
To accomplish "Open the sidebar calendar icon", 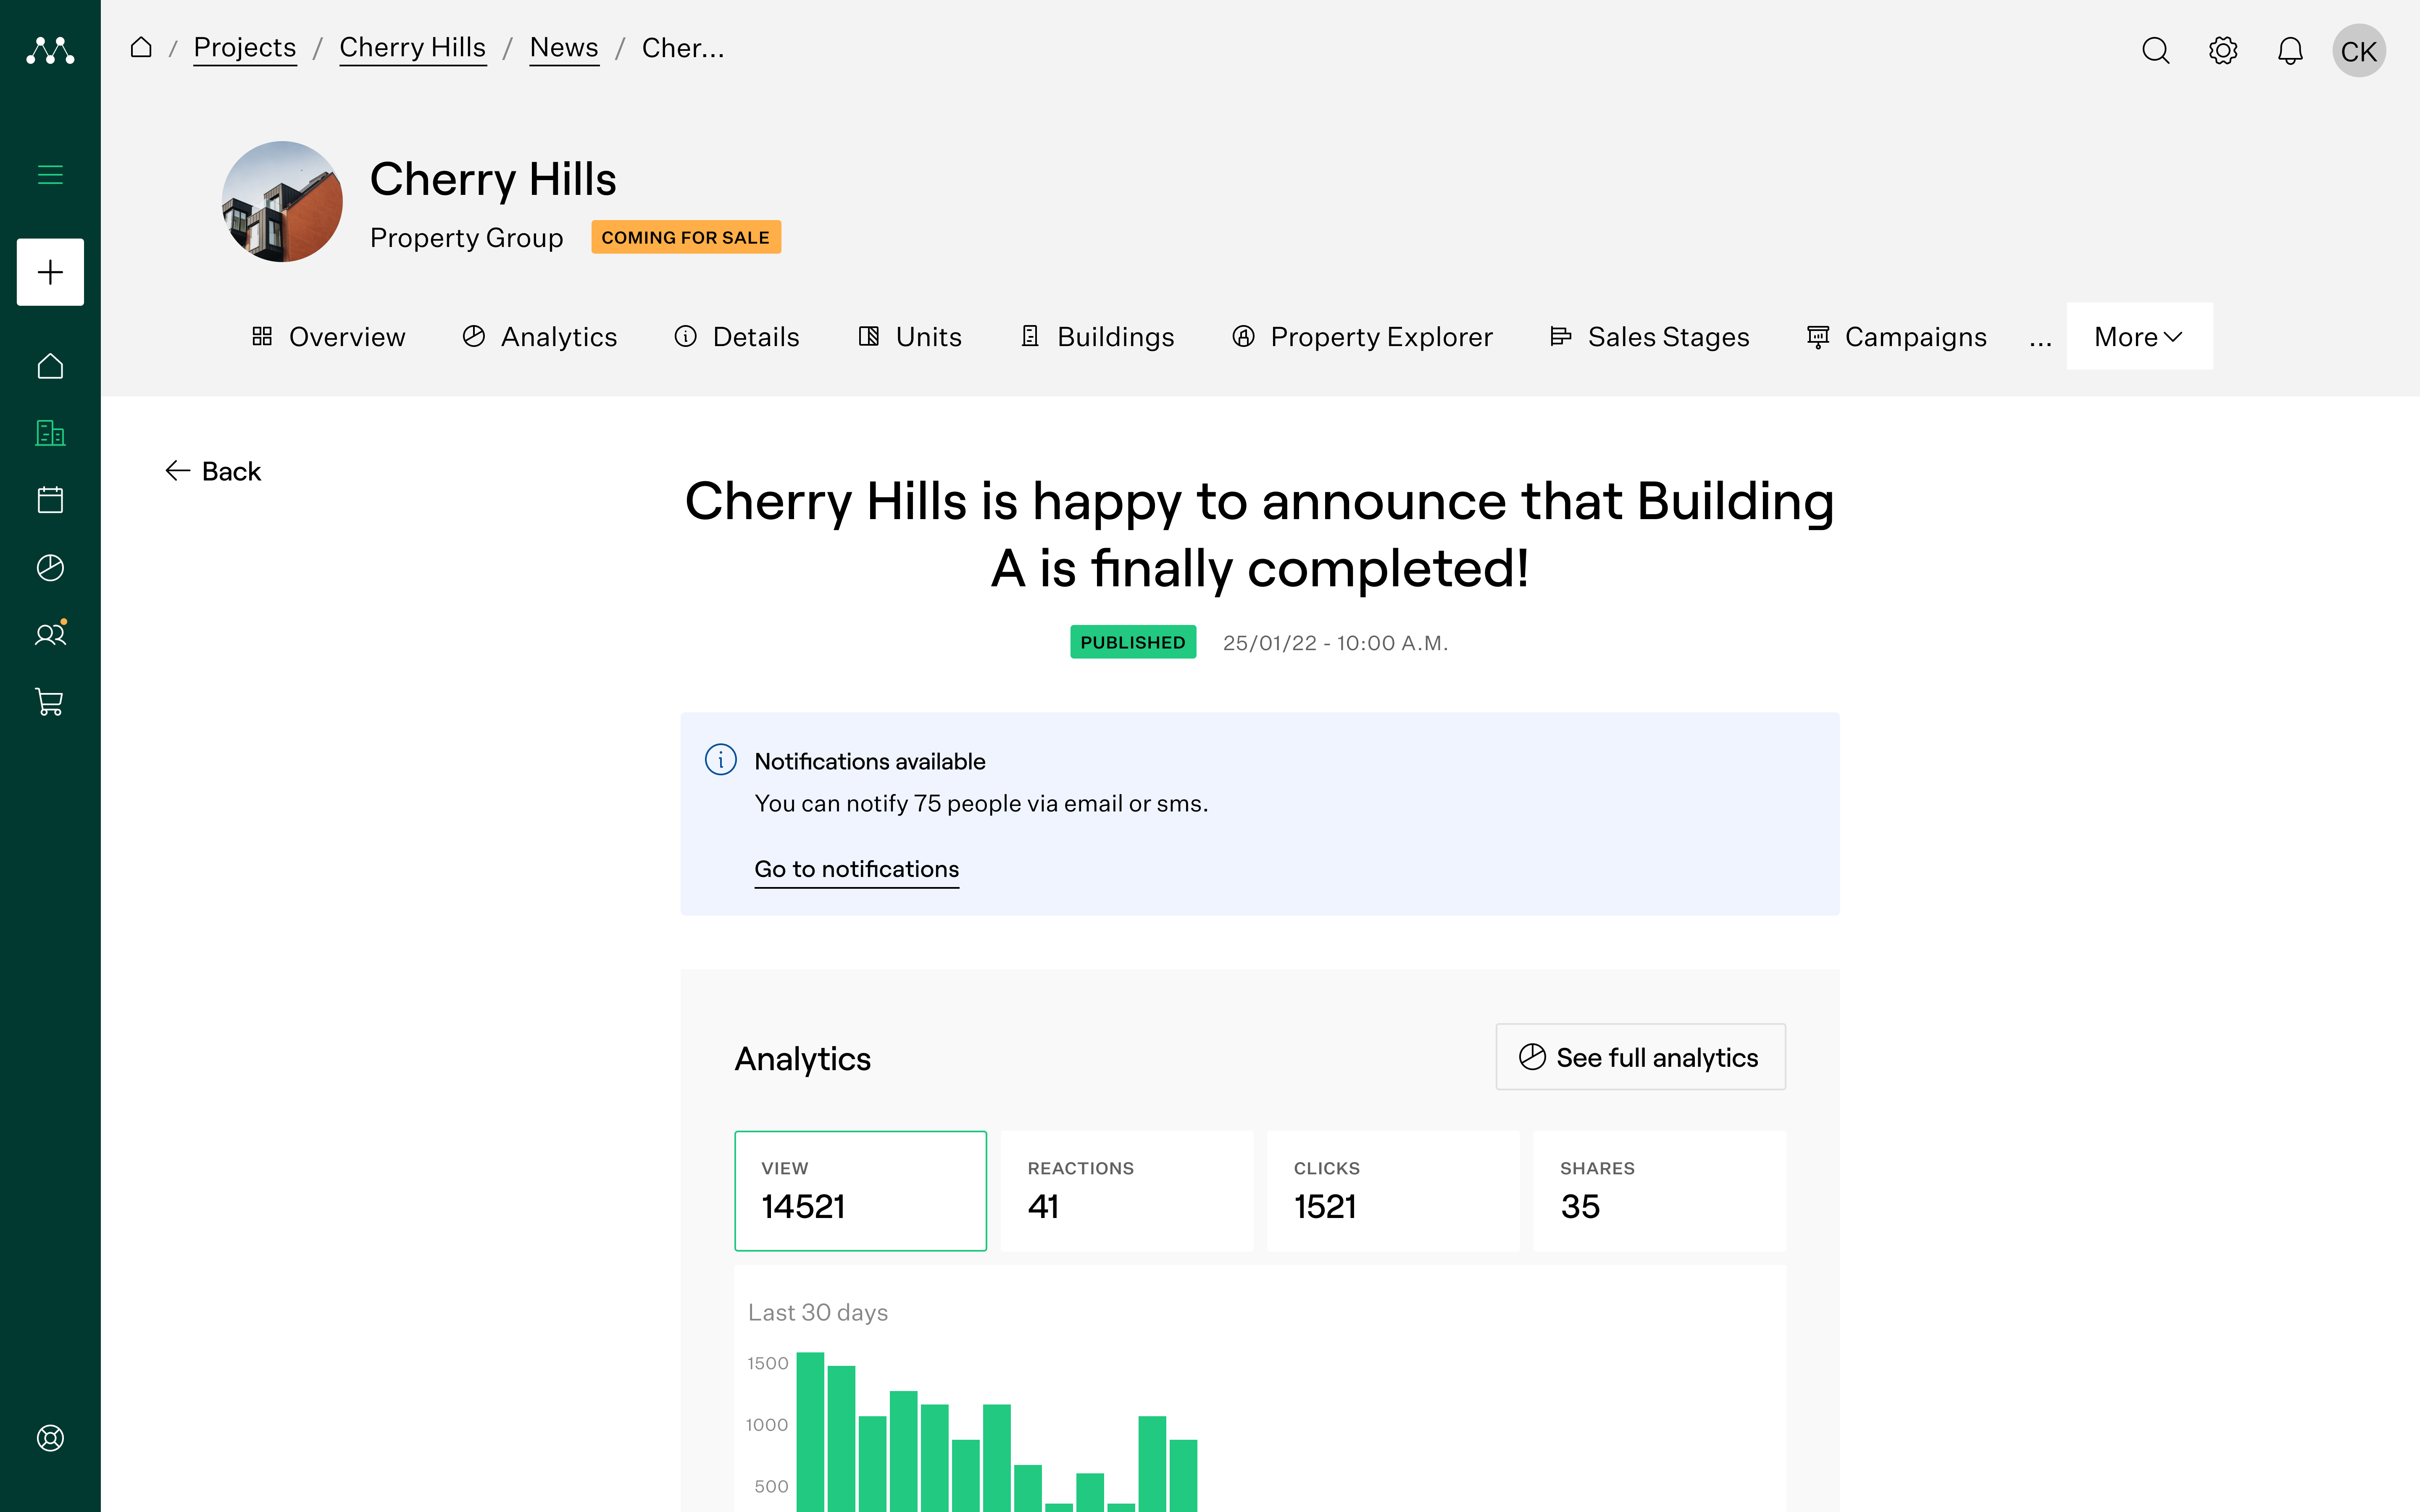I will click(x=50, y=500).
